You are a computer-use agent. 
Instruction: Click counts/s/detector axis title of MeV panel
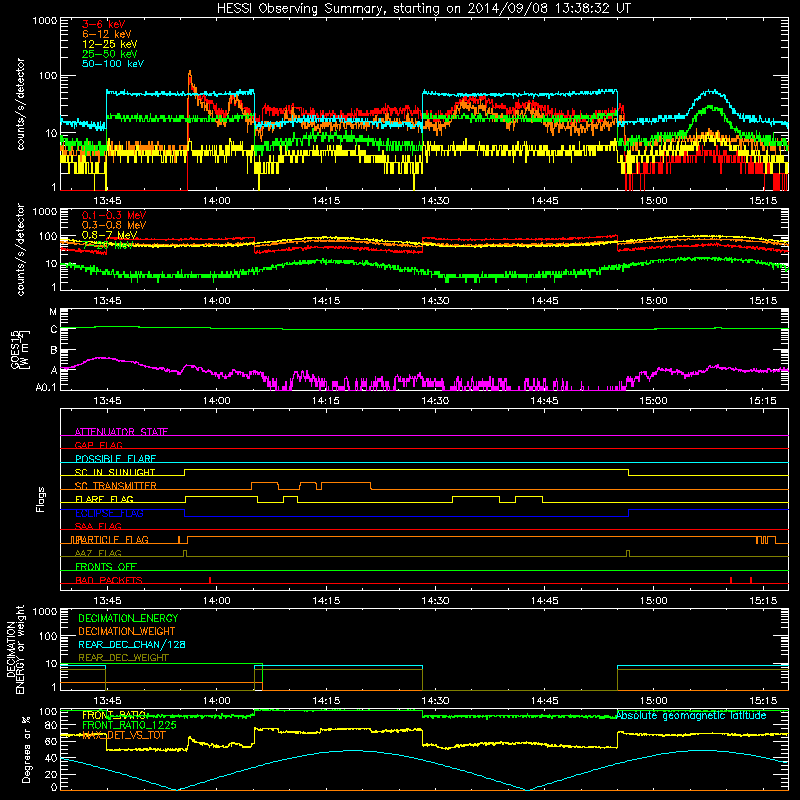coord(21,249)
